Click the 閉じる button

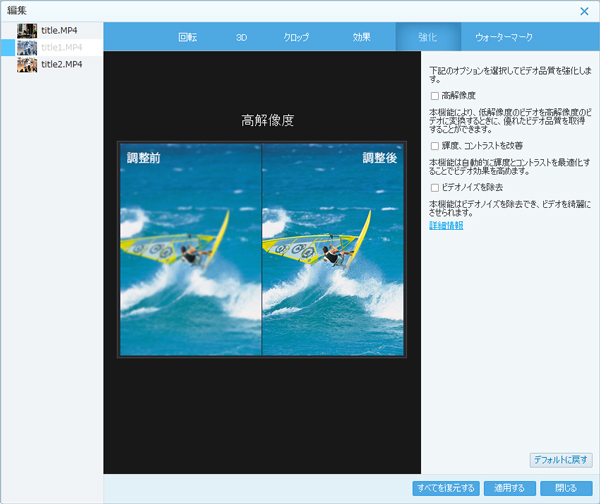566,488
